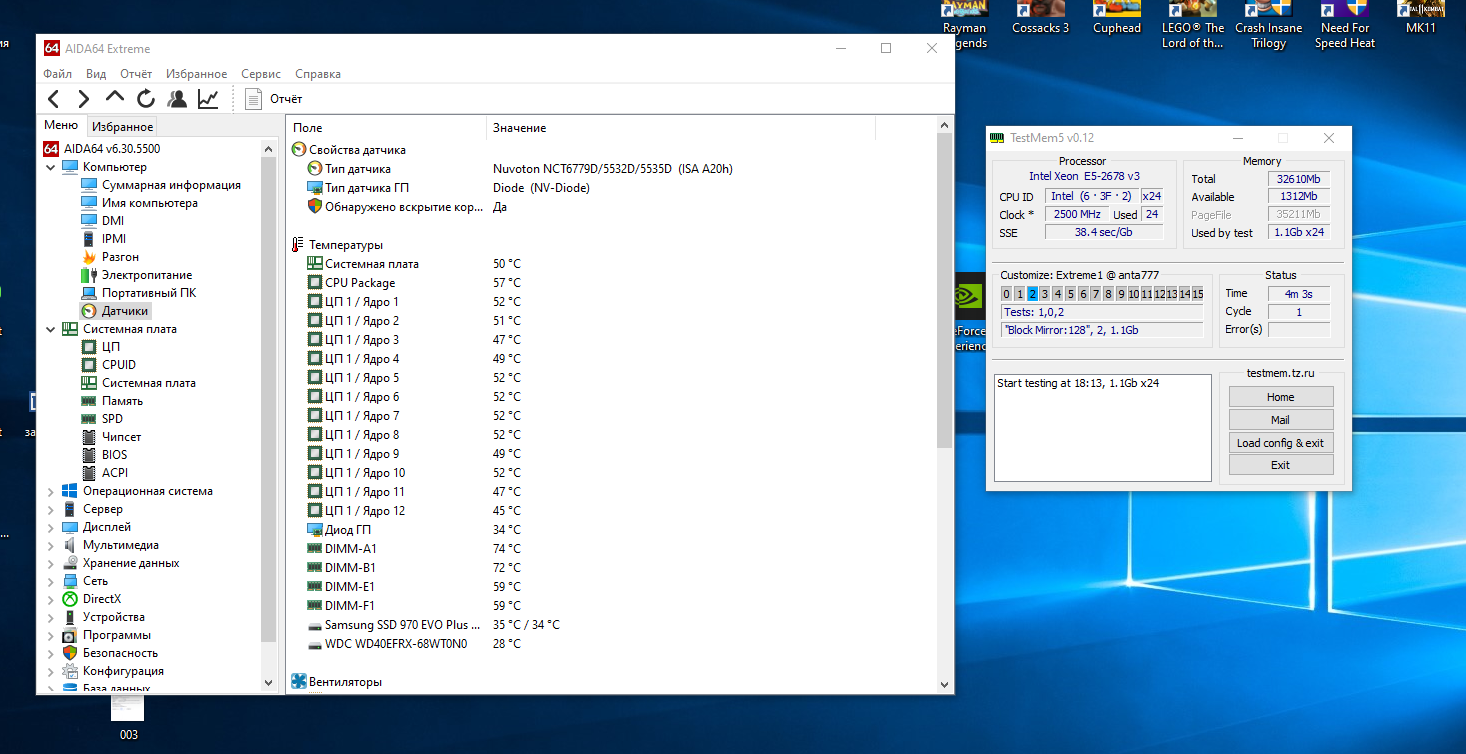Open Cuphead desktop shortcut
Viewport: 1466px width, 754px height.
coord(1117,20)
